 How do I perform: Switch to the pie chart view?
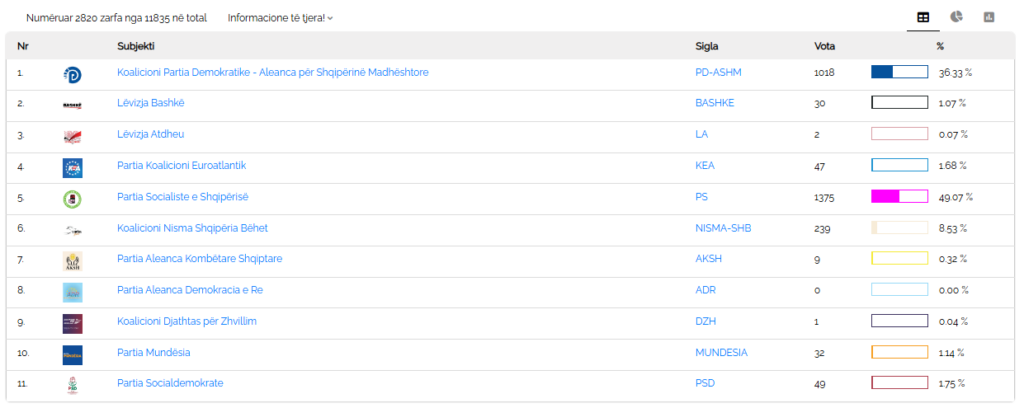click(x=956, y=17)
